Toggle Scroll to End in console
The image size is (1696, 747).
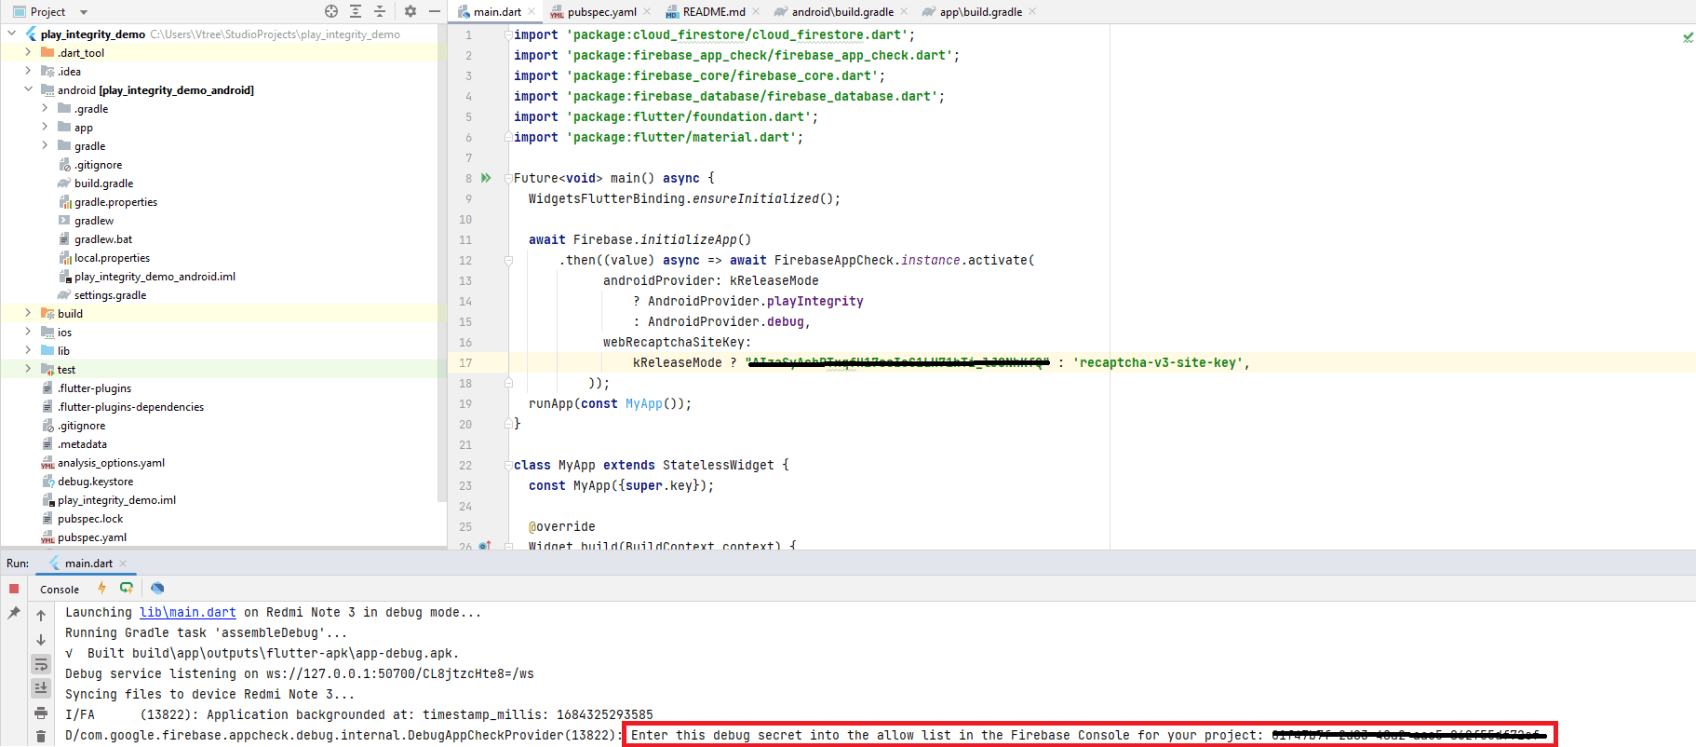(41, 688)
